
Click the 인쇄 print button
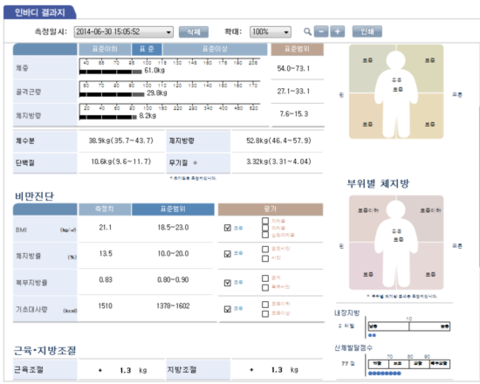[x=367, y=32]
